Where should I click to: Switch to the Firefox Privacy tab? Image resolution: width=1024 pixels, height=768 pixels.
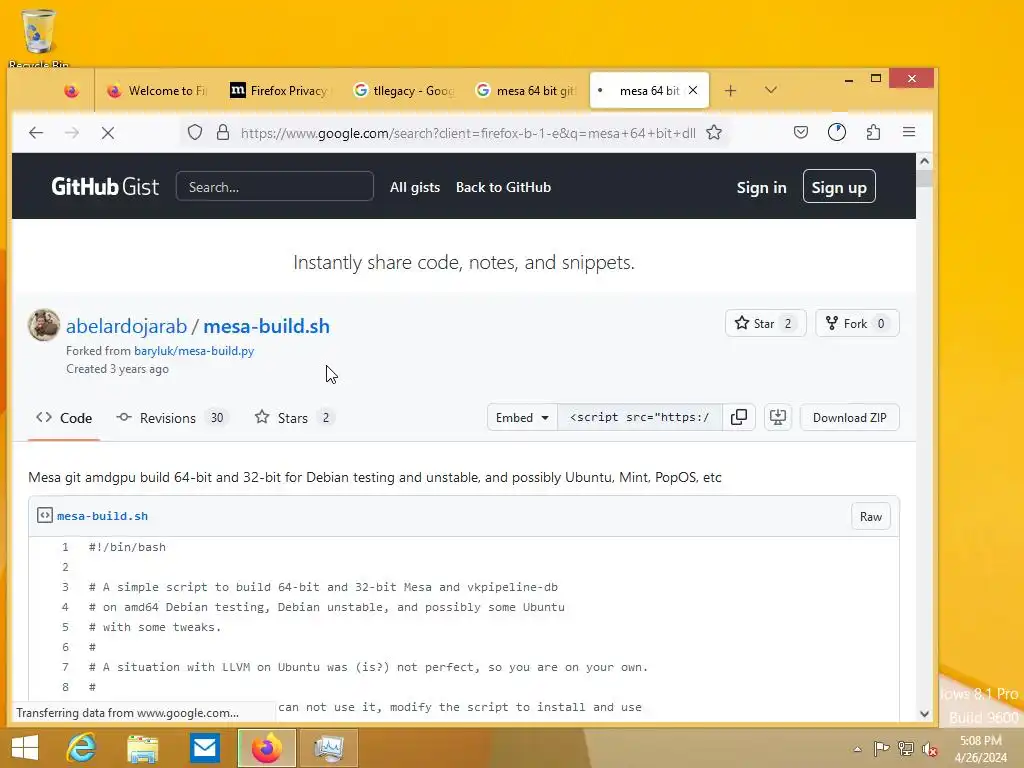[281, 91]
